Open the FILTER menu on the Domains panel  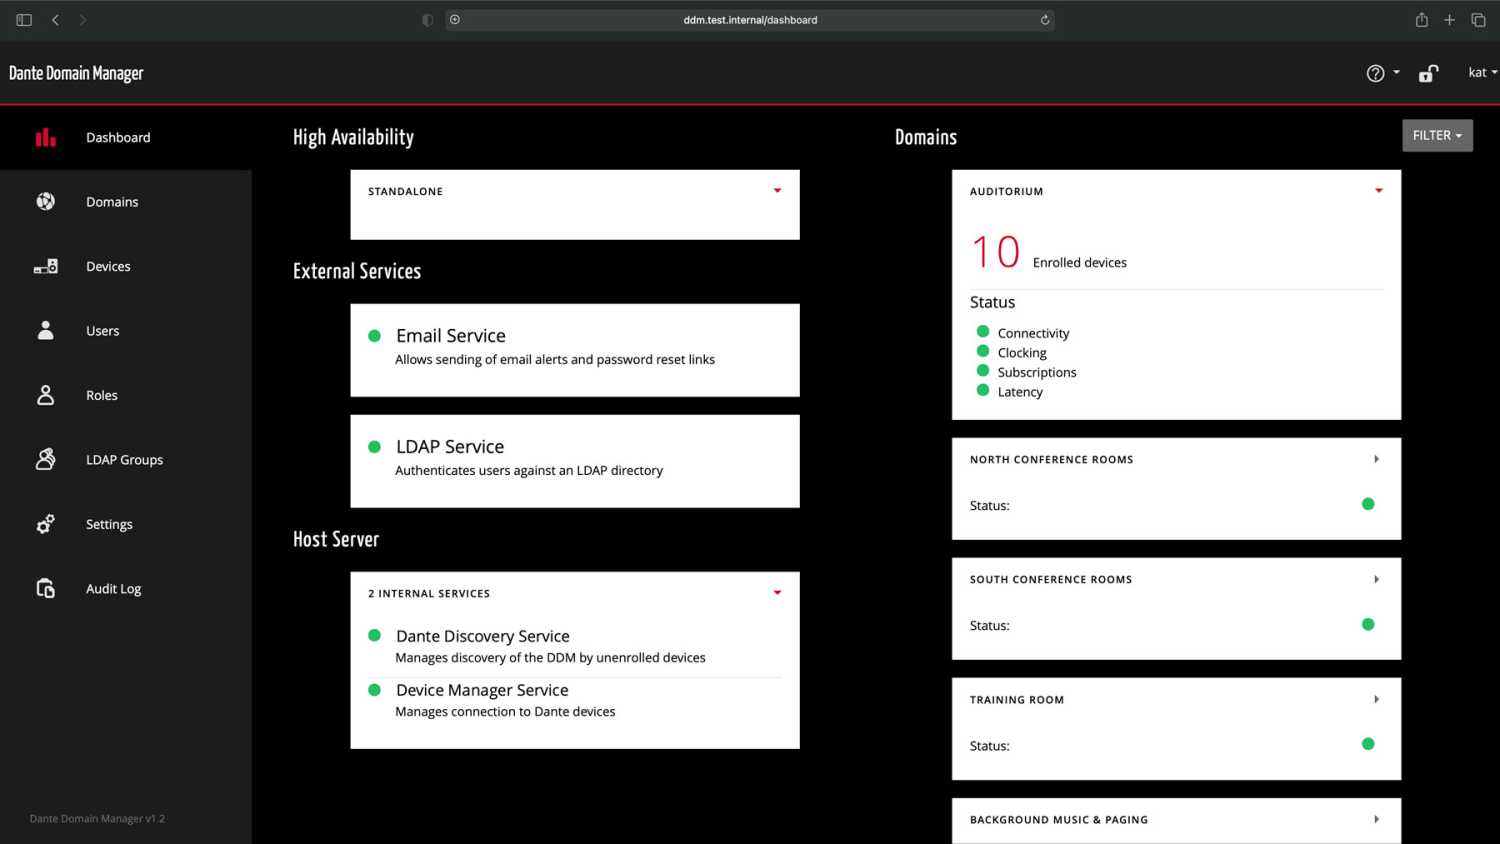pos(1437,135)
